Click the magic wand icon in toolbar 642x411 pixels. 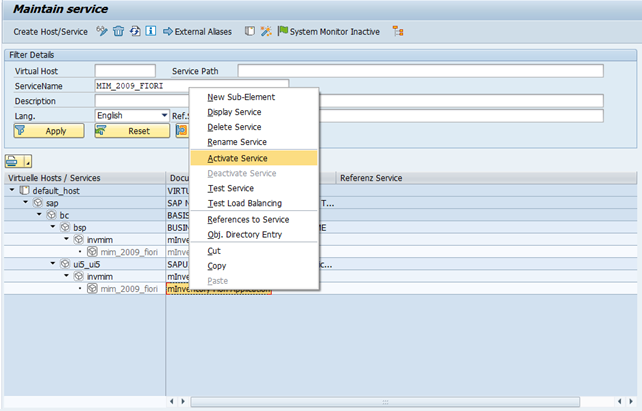pos(266,32)
